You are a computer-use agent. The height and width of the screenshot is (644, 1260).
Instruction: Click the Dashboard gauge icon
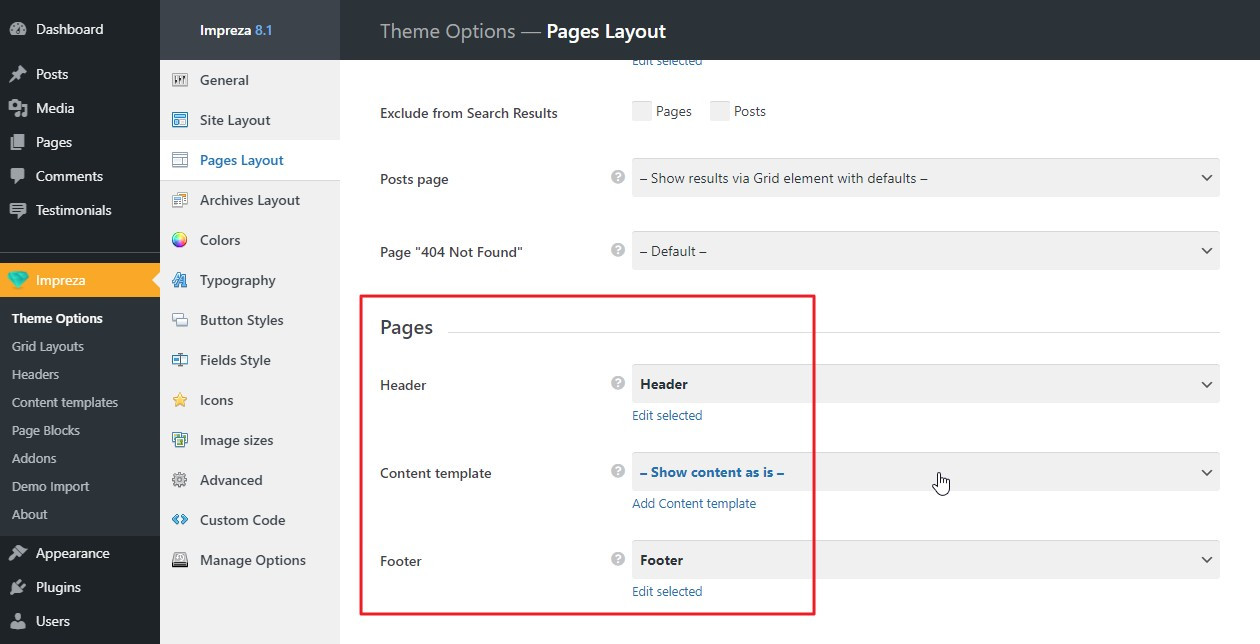18,29
